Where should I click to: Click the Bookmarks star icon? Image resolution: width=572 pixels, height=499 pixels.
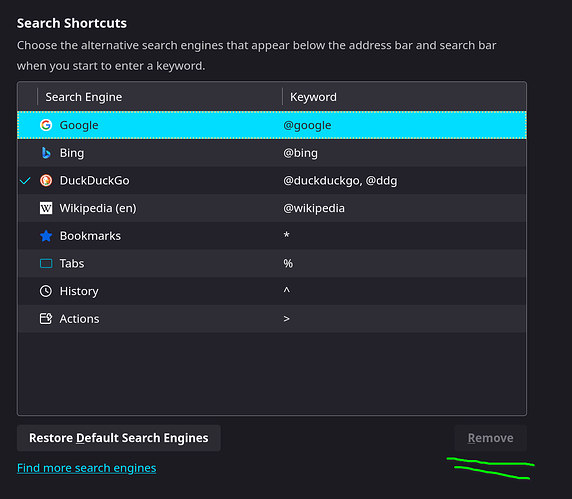[46, 236]
